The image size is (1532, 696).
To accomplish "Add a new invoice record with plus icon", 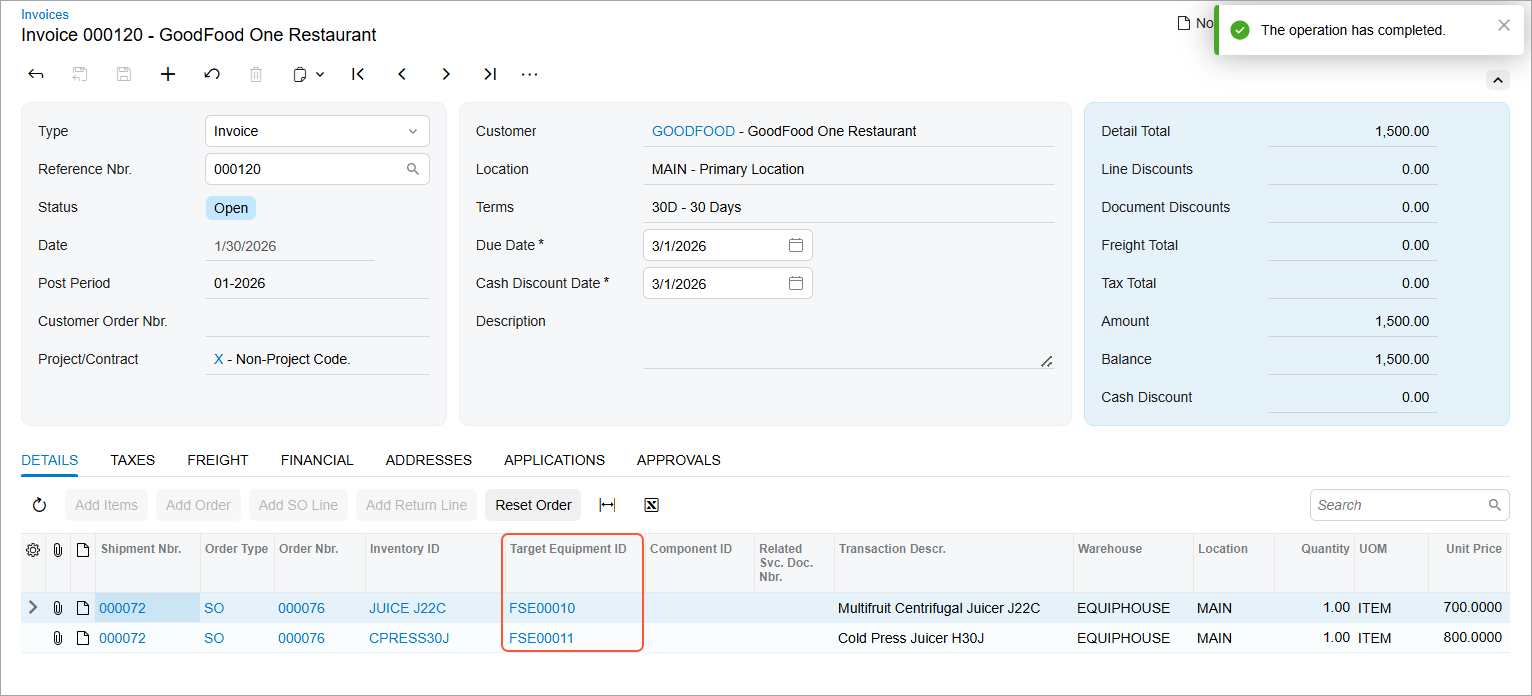I will [x=168, y=74].
